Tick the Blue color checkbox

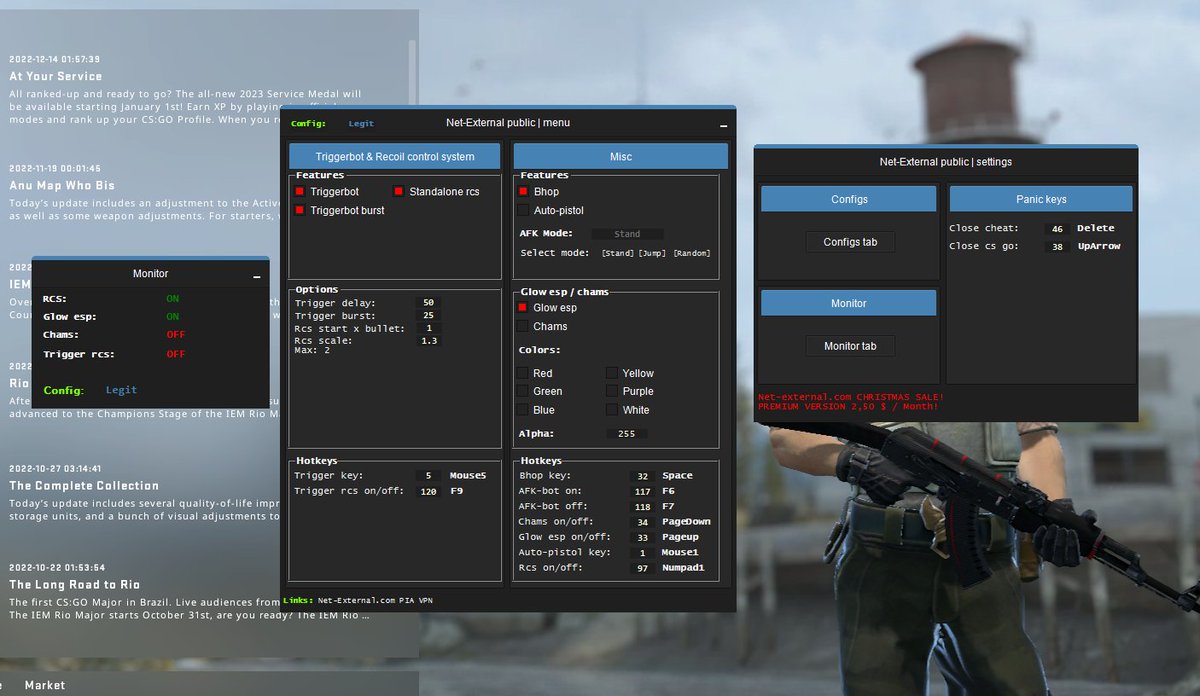click(523, 410)
